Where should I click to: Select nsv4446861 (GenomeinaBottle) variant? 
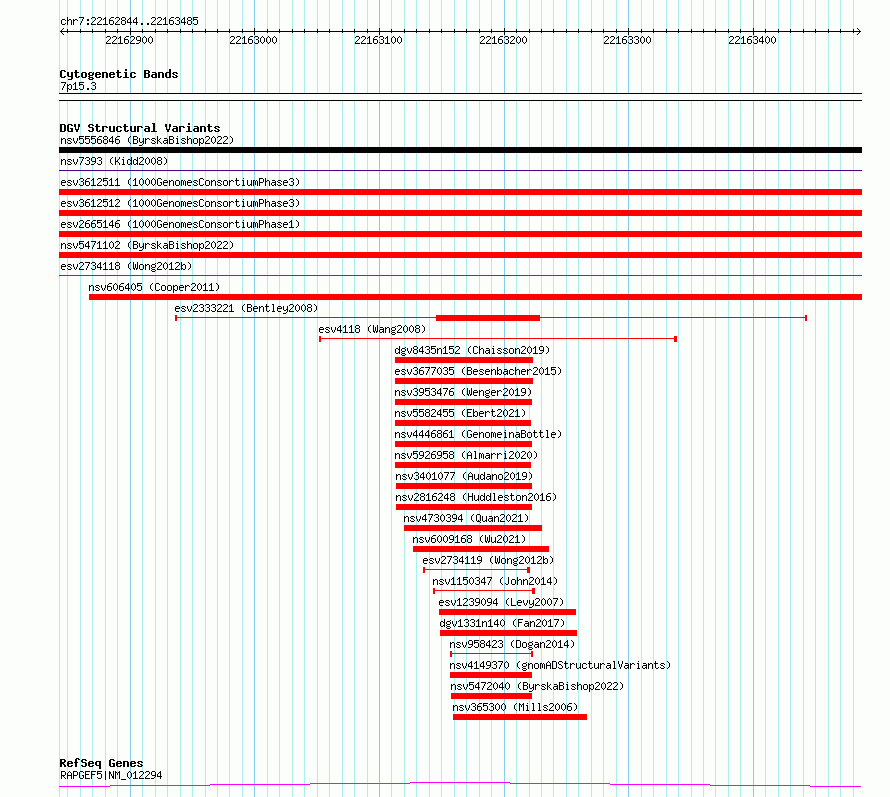click(x=478, y=434)
